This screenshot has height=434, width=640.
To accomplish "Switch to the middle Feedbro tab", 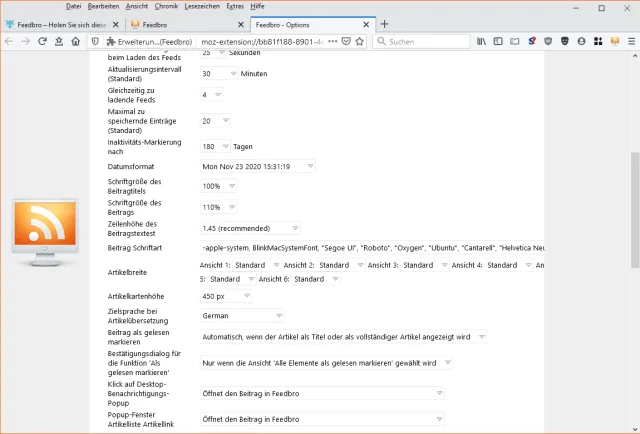I will pos(187,24).
